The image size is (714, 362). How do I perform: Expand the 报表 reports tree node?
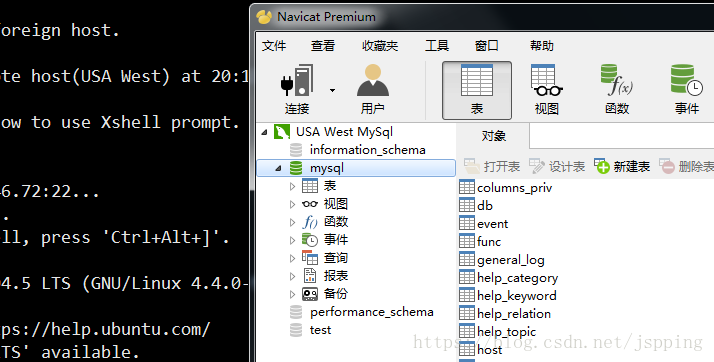pos(293,276)
